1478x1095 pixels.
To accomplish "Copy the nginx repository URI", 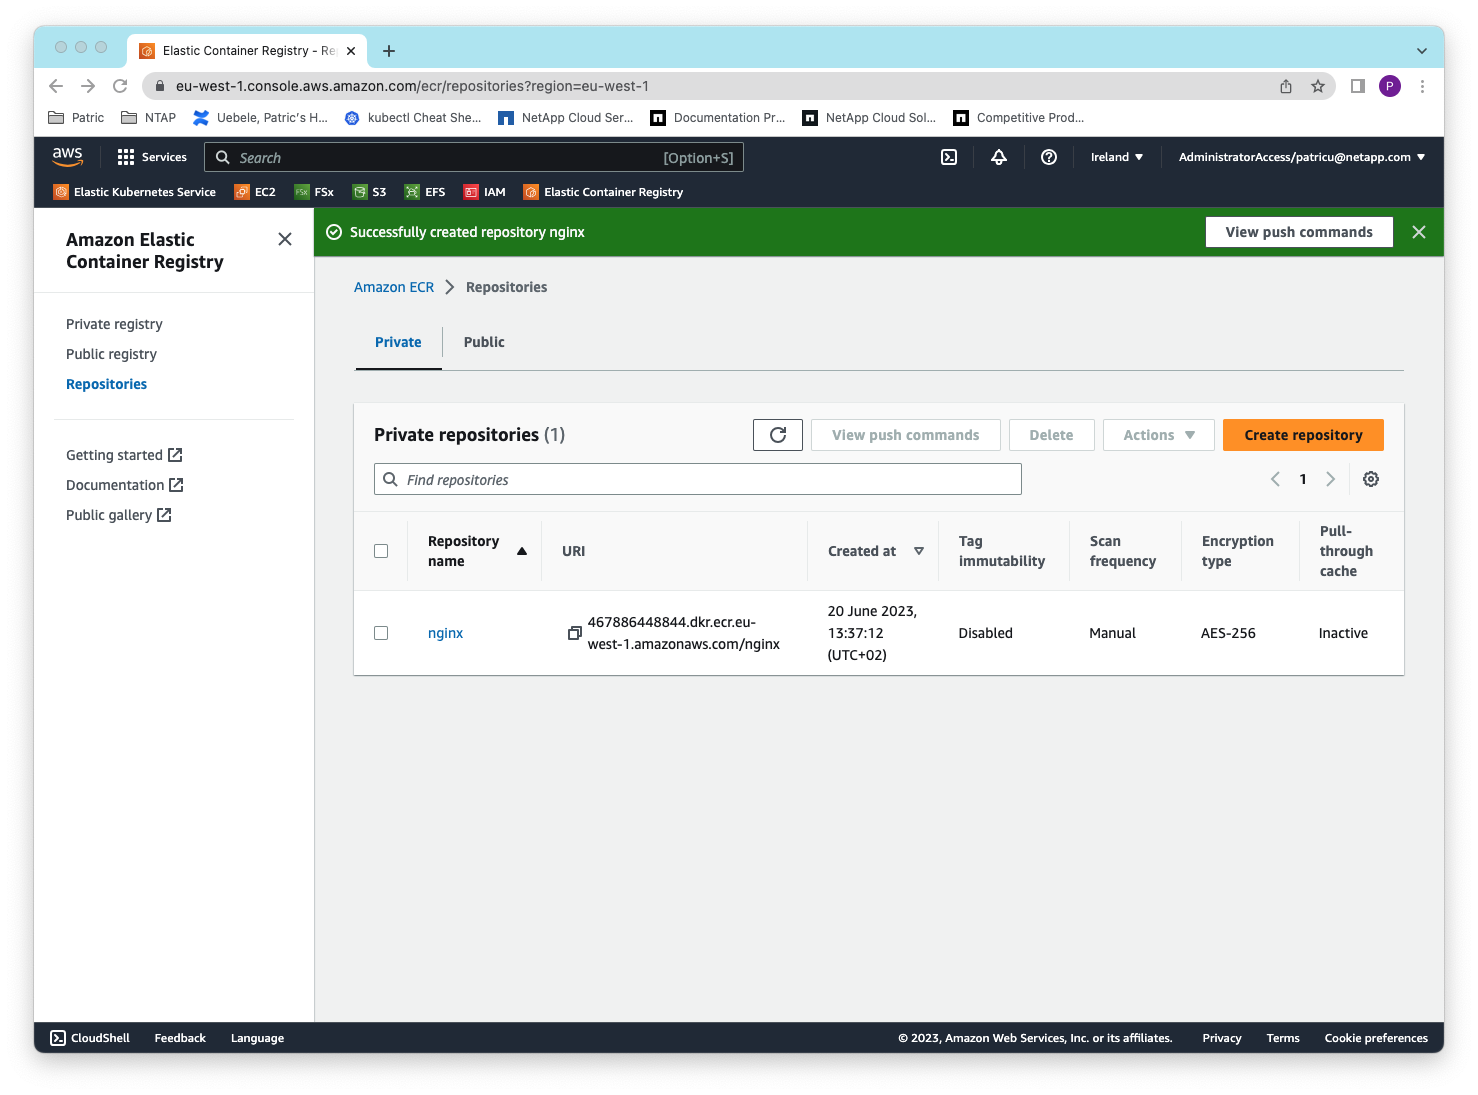I will click(573, 632).
